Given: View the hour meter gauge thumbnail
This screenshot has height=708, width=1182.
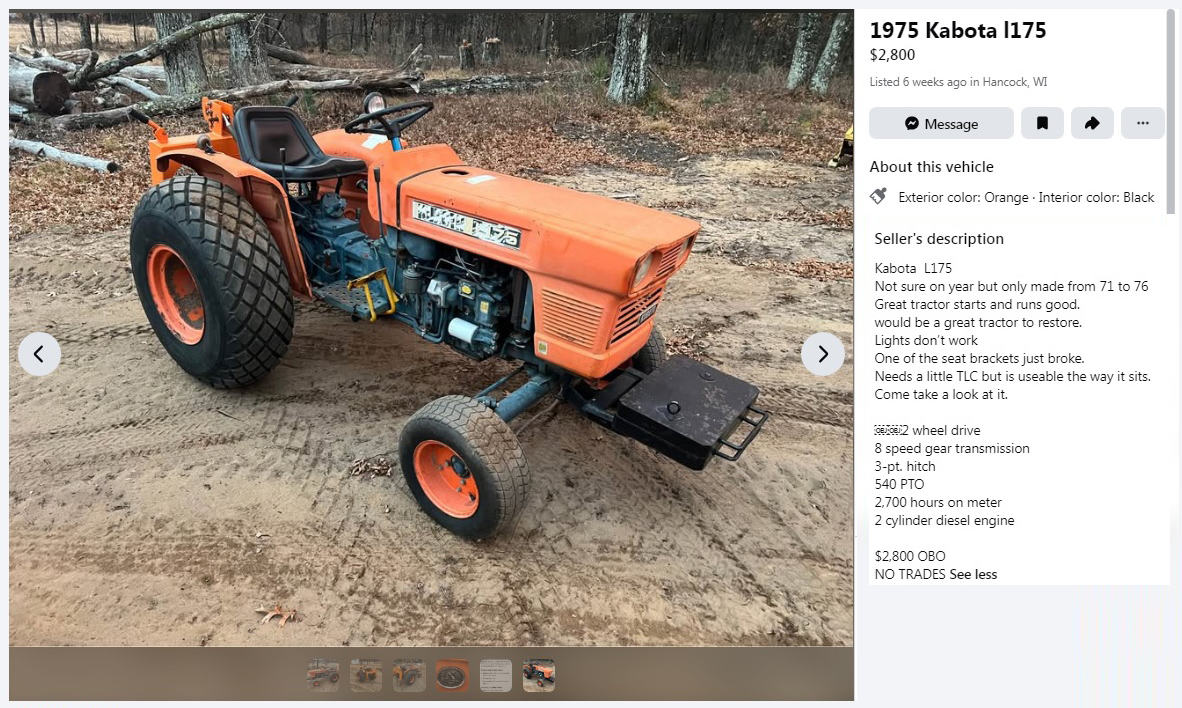Looking at the screenshot, I should [452, 676].
